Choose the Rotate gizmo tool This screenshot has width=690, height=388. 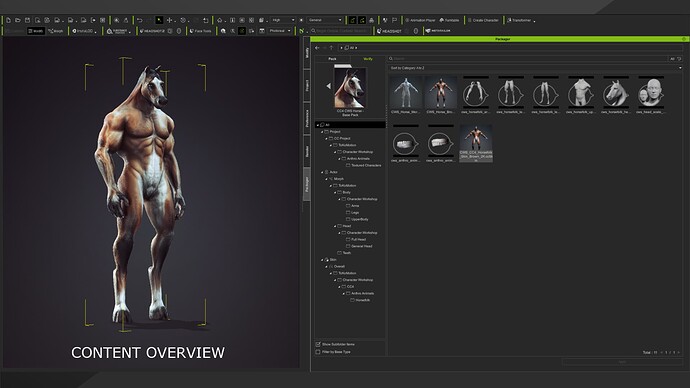click(x=183, y=20)
